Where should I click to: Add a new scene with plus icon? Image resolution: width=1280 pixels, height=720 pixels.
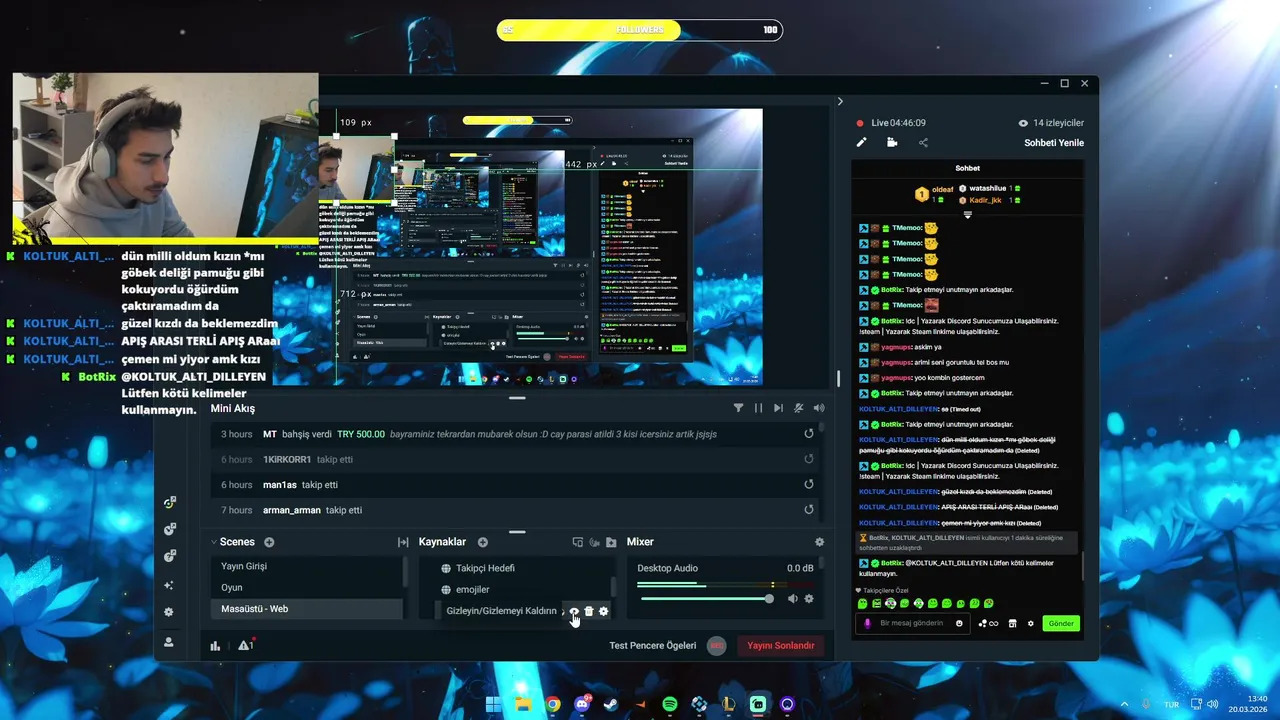[x=269, y=542]
